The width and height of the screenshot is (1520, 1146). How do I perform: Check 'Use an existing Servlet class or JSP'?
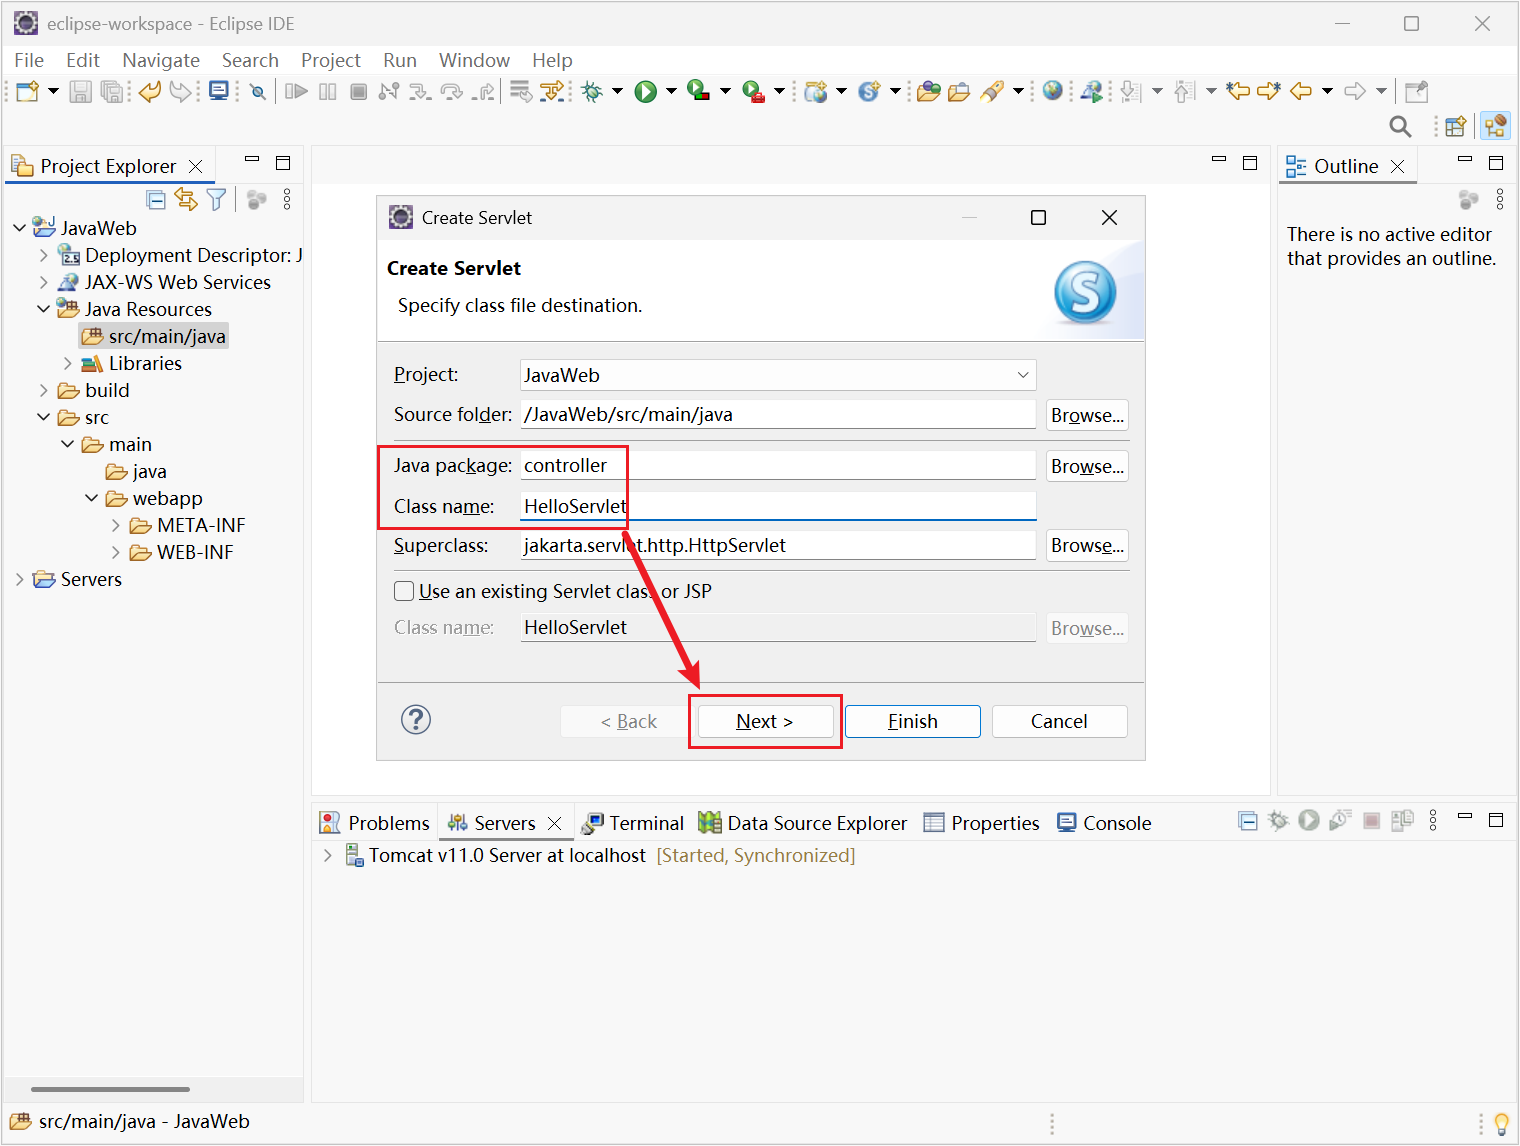pos(404,592)
